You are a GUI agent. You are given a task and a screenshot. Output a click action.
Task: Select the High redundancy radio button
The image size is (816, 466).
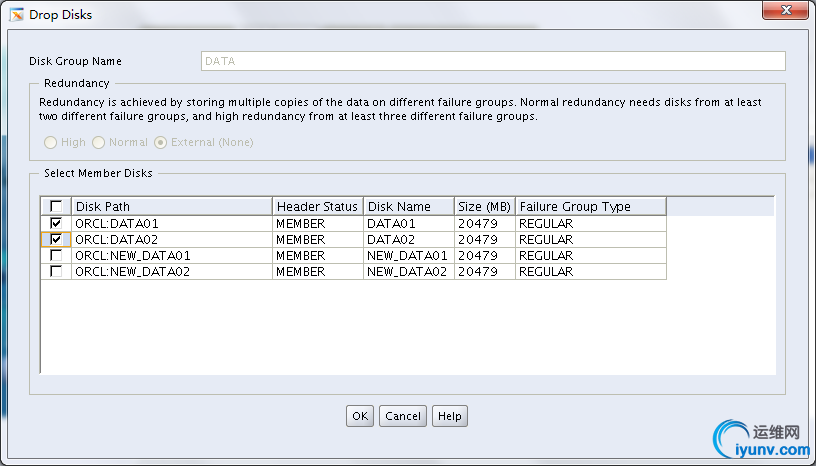click(x=50, y=142)
